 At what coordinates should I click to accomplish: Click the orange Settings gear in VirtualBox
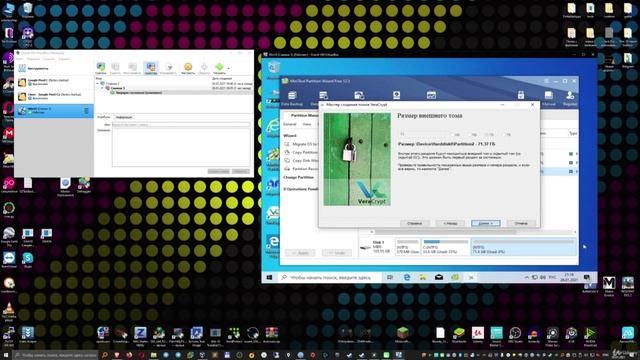click(x=188, y=68)
